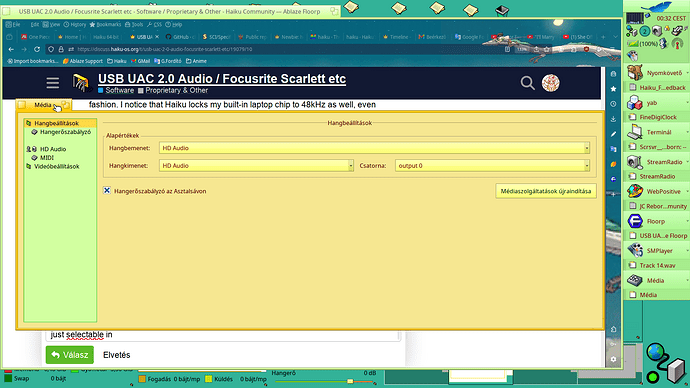Add a new panel in Floorp sidebar

pos(613,194)
